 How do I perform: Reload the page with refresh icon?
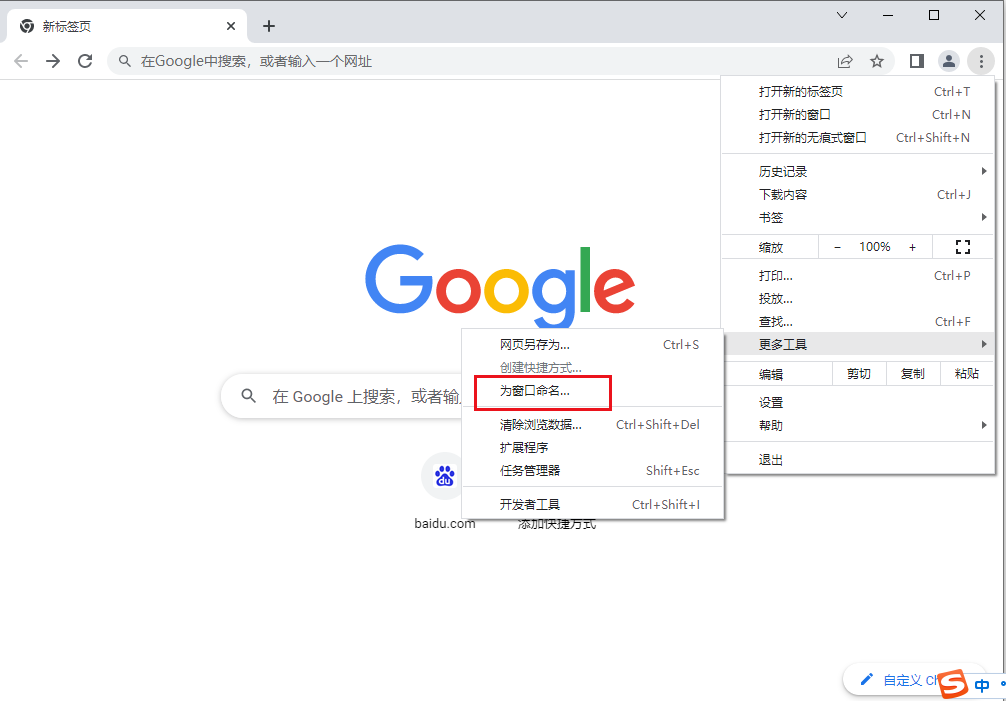click(x=85, y=61)
